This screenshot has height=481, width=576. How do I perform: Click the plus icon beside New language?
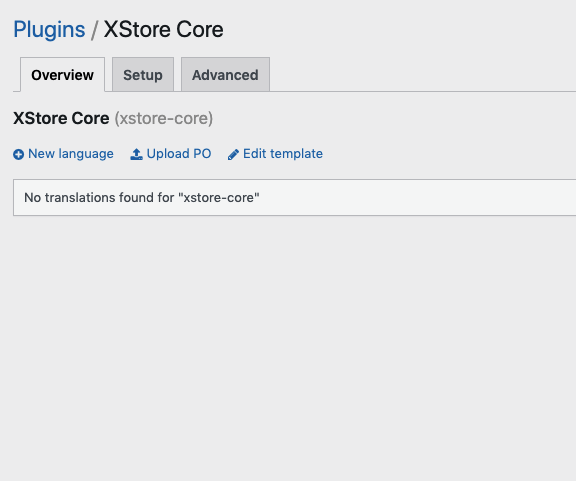pos(19,154)
